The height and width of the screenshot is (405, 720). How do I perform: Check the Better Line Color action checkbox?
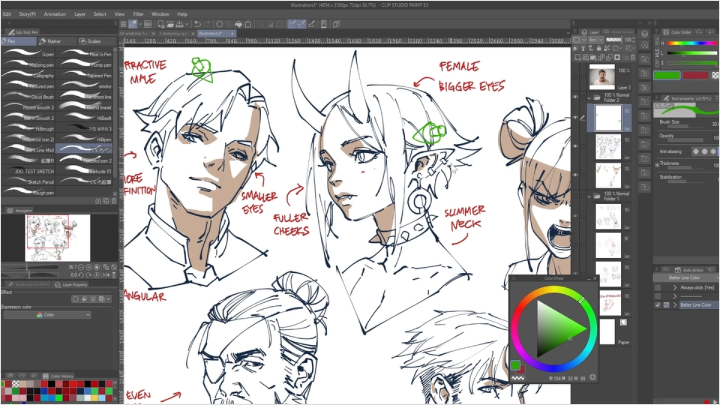[658, 305]
